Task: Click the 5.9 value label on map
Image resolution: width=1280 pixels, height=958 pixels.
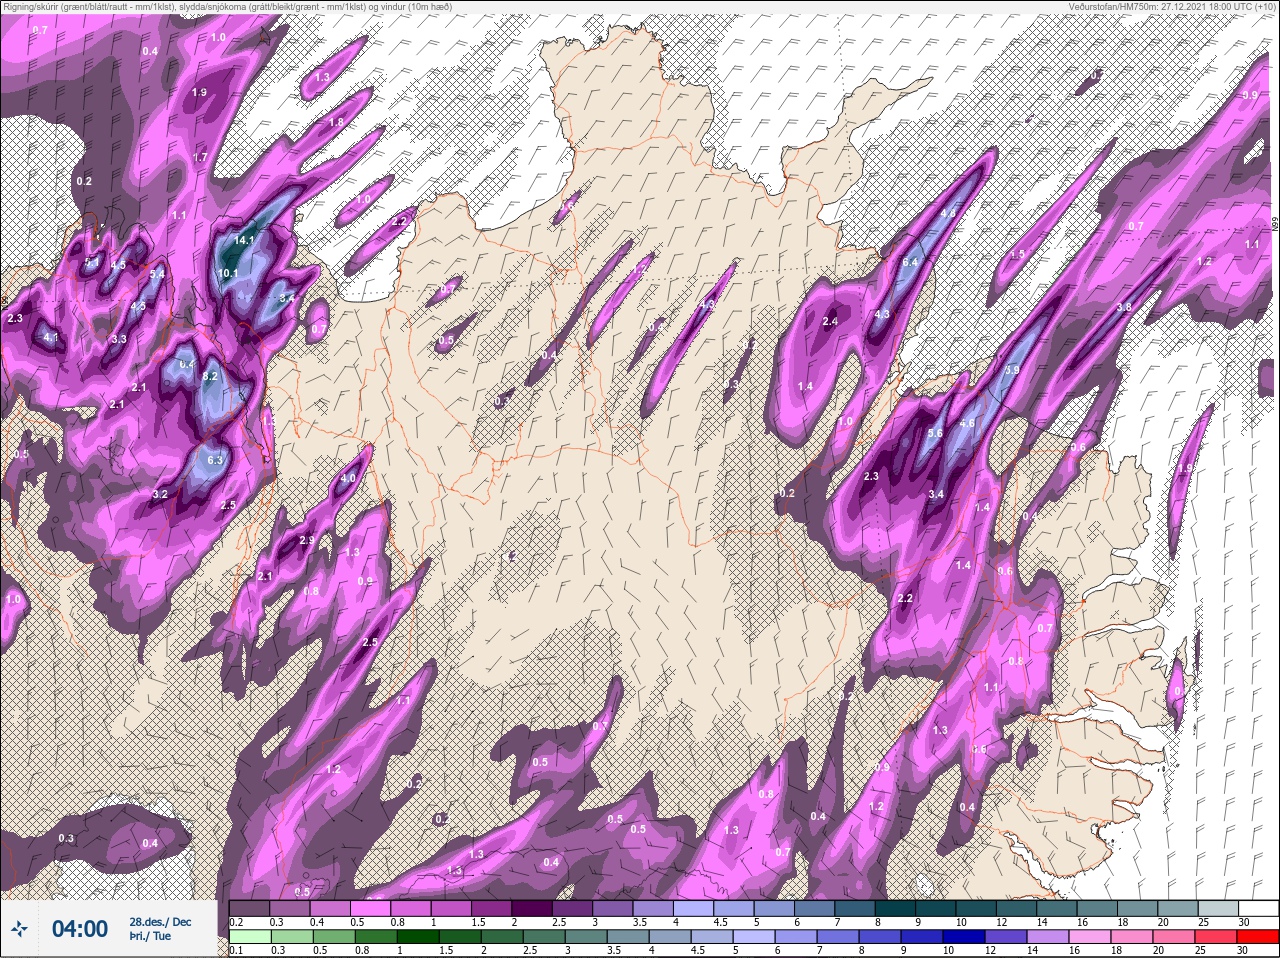Action: 1012,370
